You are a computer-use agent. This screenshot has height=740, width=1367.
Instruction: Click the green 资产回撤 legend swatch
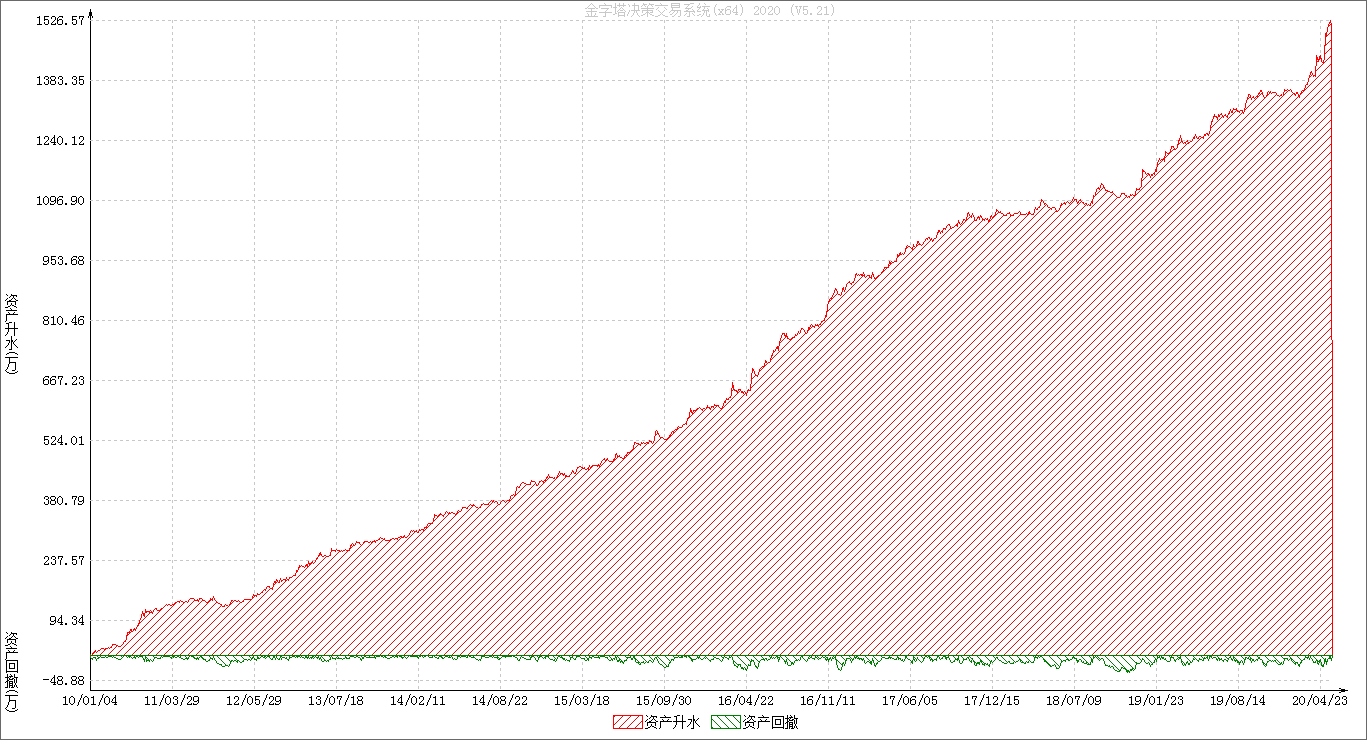click(x=726, y=722)
